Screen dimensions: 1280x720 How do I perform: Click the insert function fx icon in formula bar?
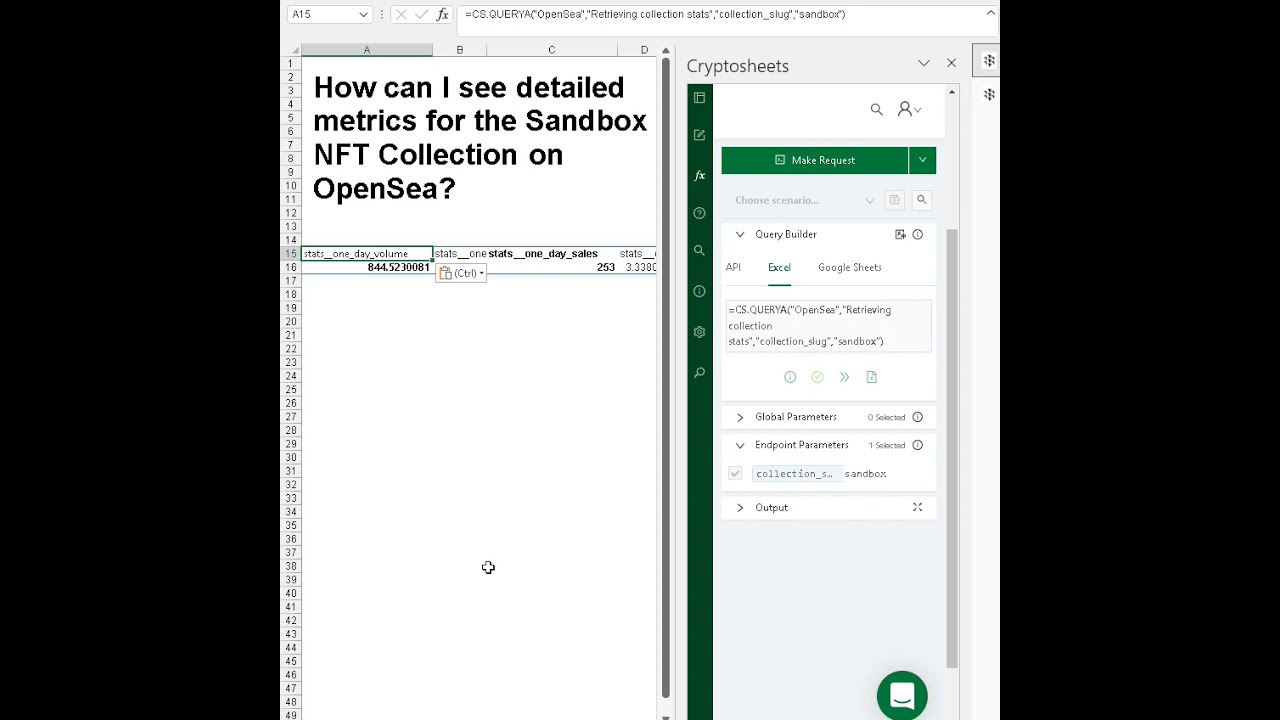point(442,14)
